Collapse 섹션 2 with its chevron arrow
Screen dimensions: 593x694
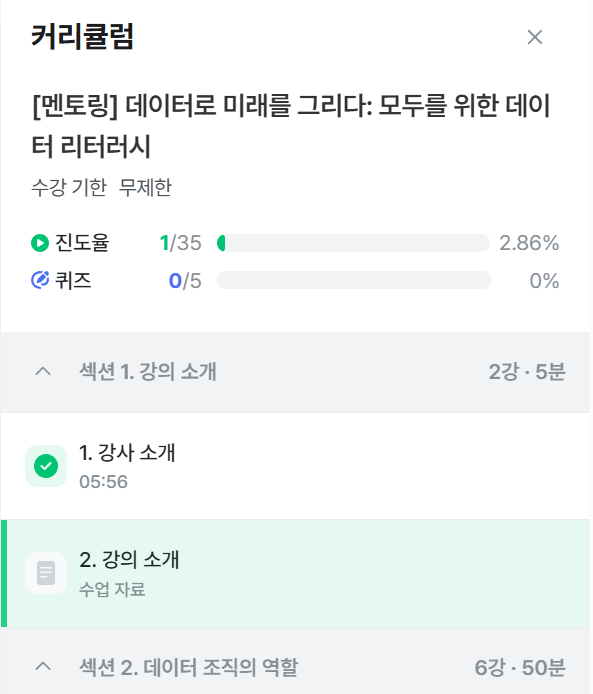43,666
